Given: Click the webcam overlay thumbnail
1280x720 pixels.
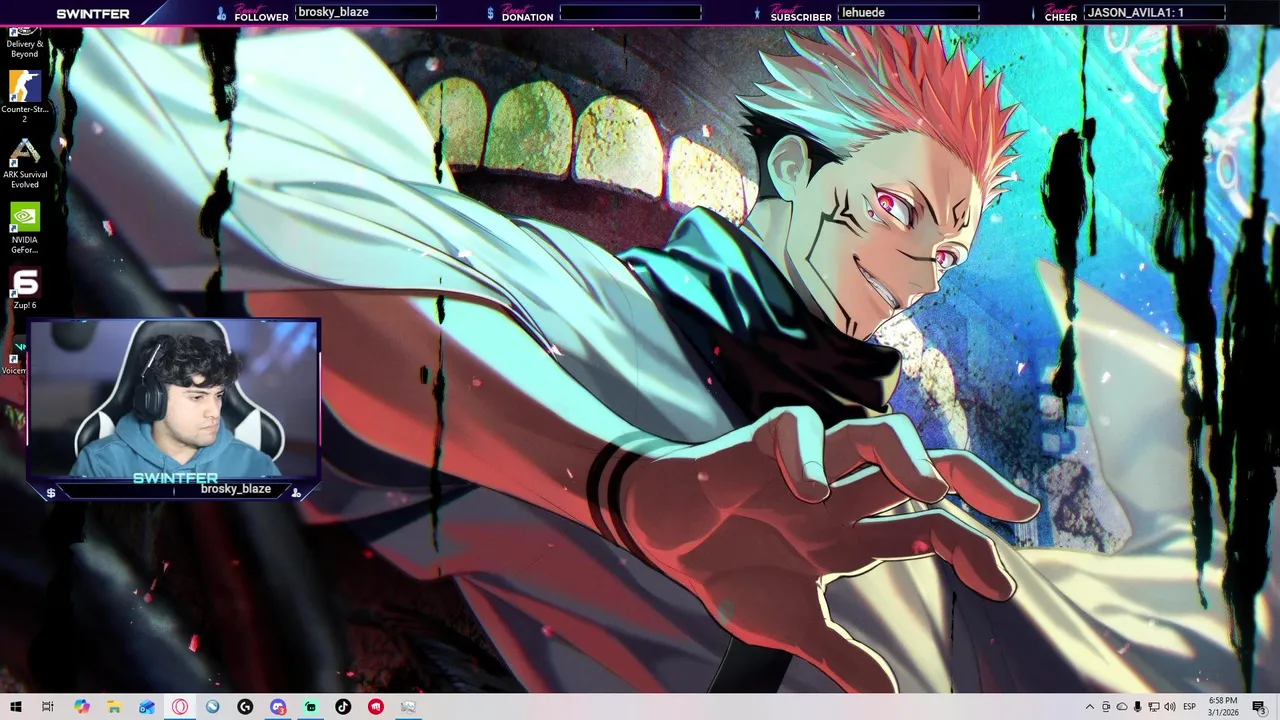Looking at the screenshot, I should pyautogui.click(x=173, y=400).
